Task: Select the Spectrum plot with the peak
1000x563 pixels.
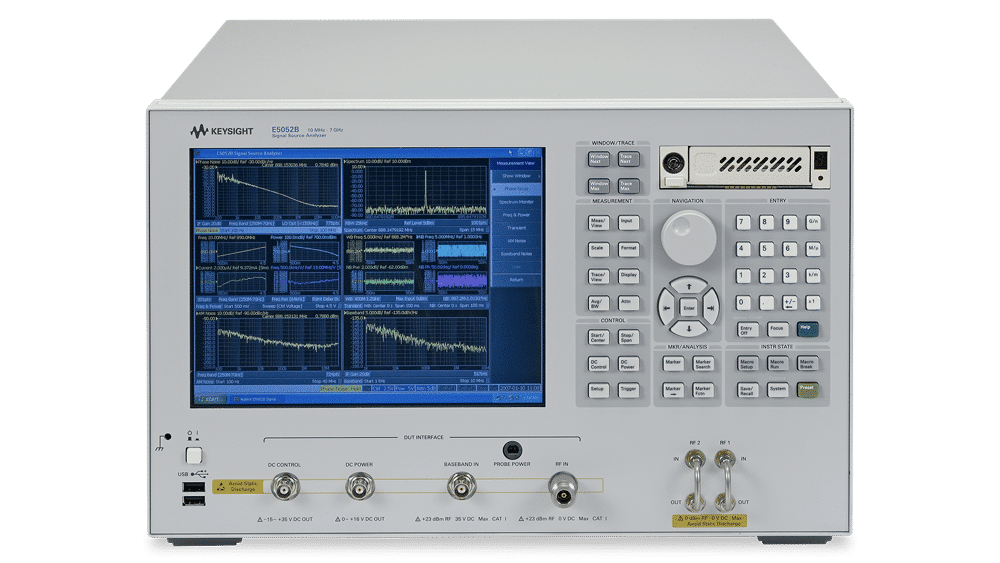Action: tap(415, 194)
